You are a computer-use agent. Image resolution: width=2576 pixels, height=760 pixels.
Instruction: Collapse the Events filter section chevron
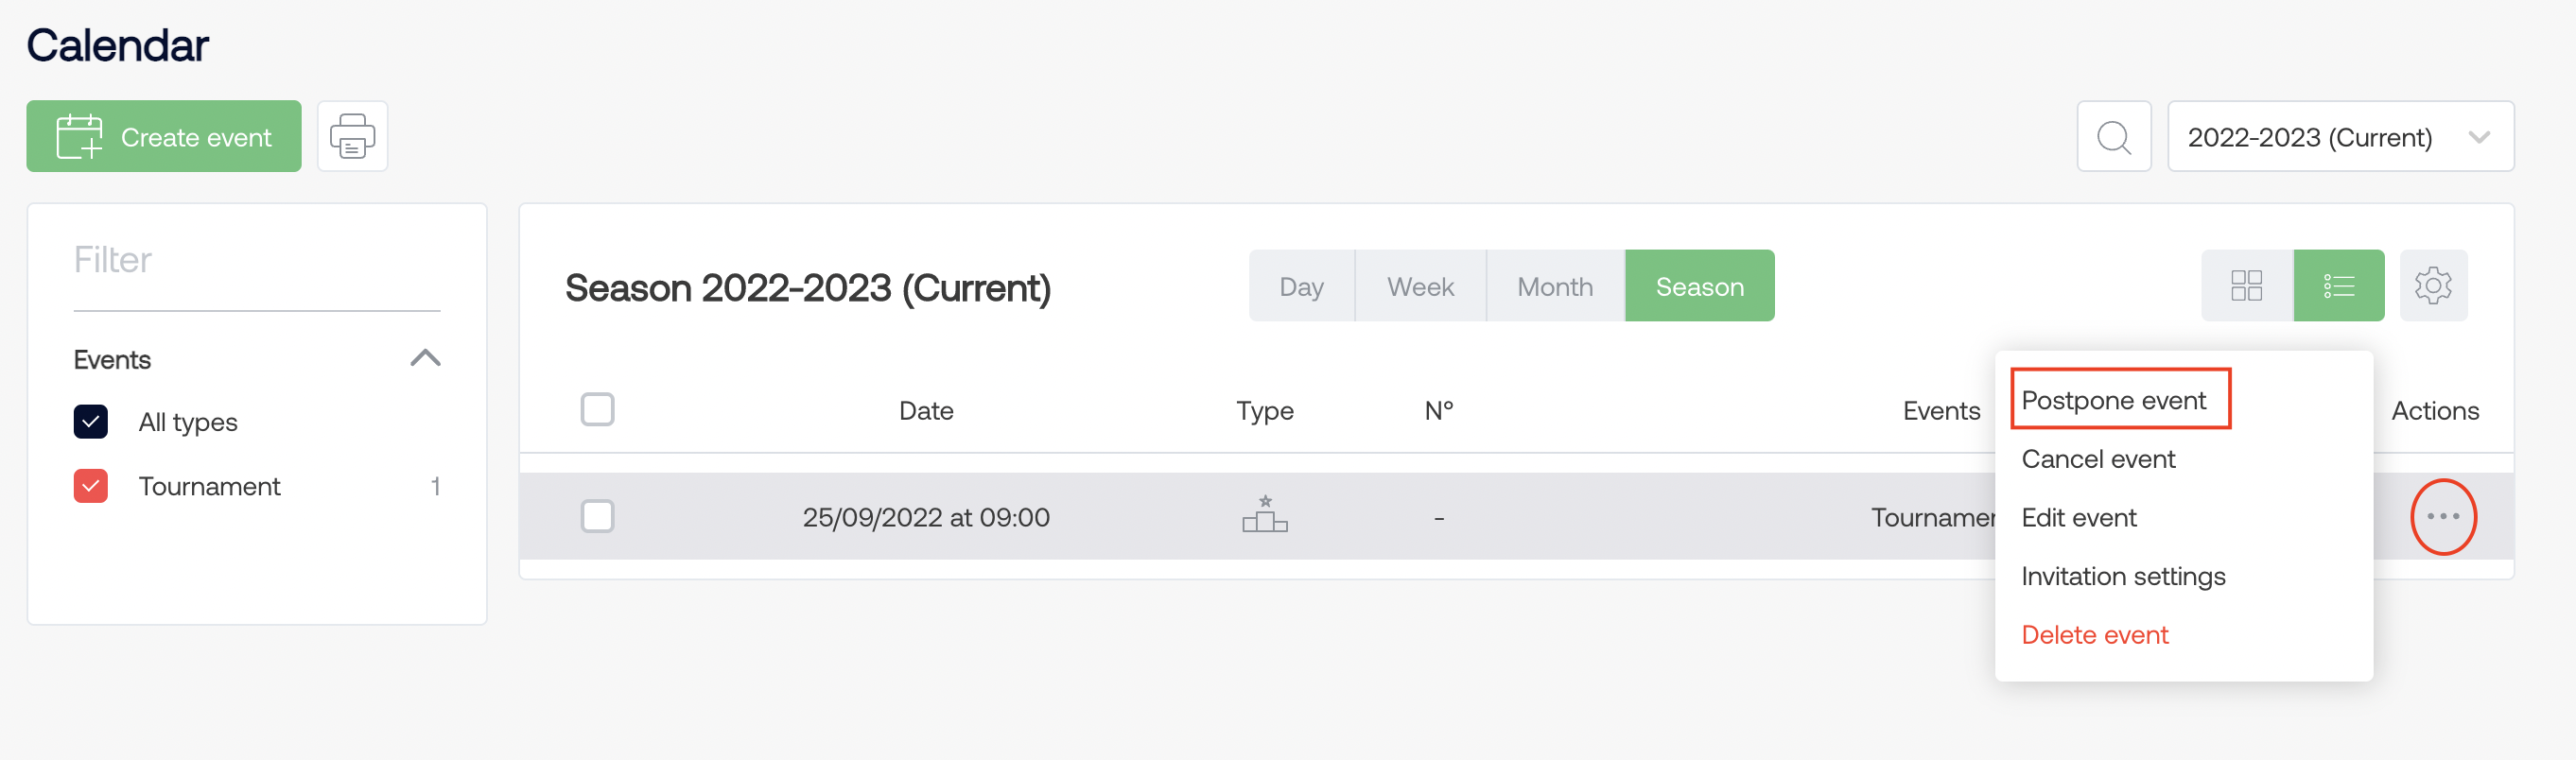[x=425, y=359]
